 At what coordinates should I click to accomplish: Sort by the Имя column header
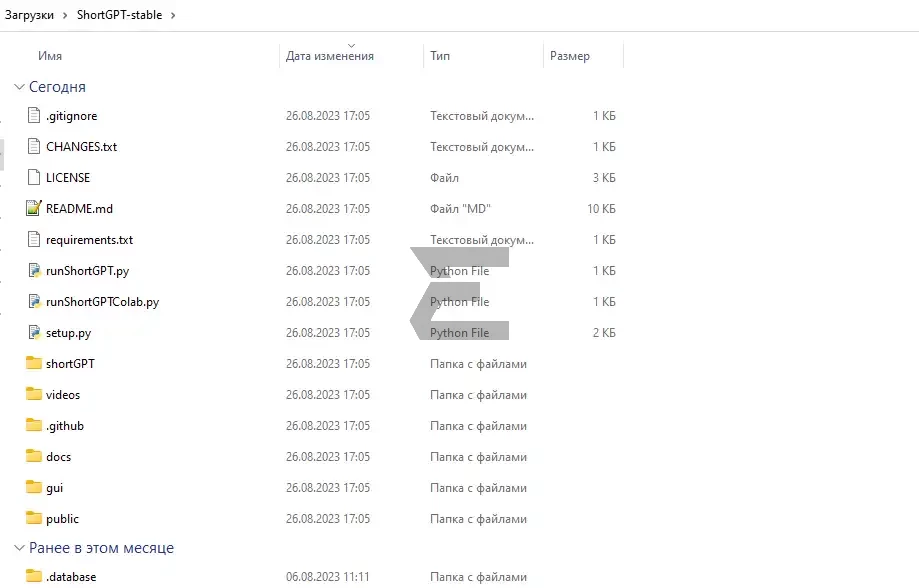tap(50, 56)
